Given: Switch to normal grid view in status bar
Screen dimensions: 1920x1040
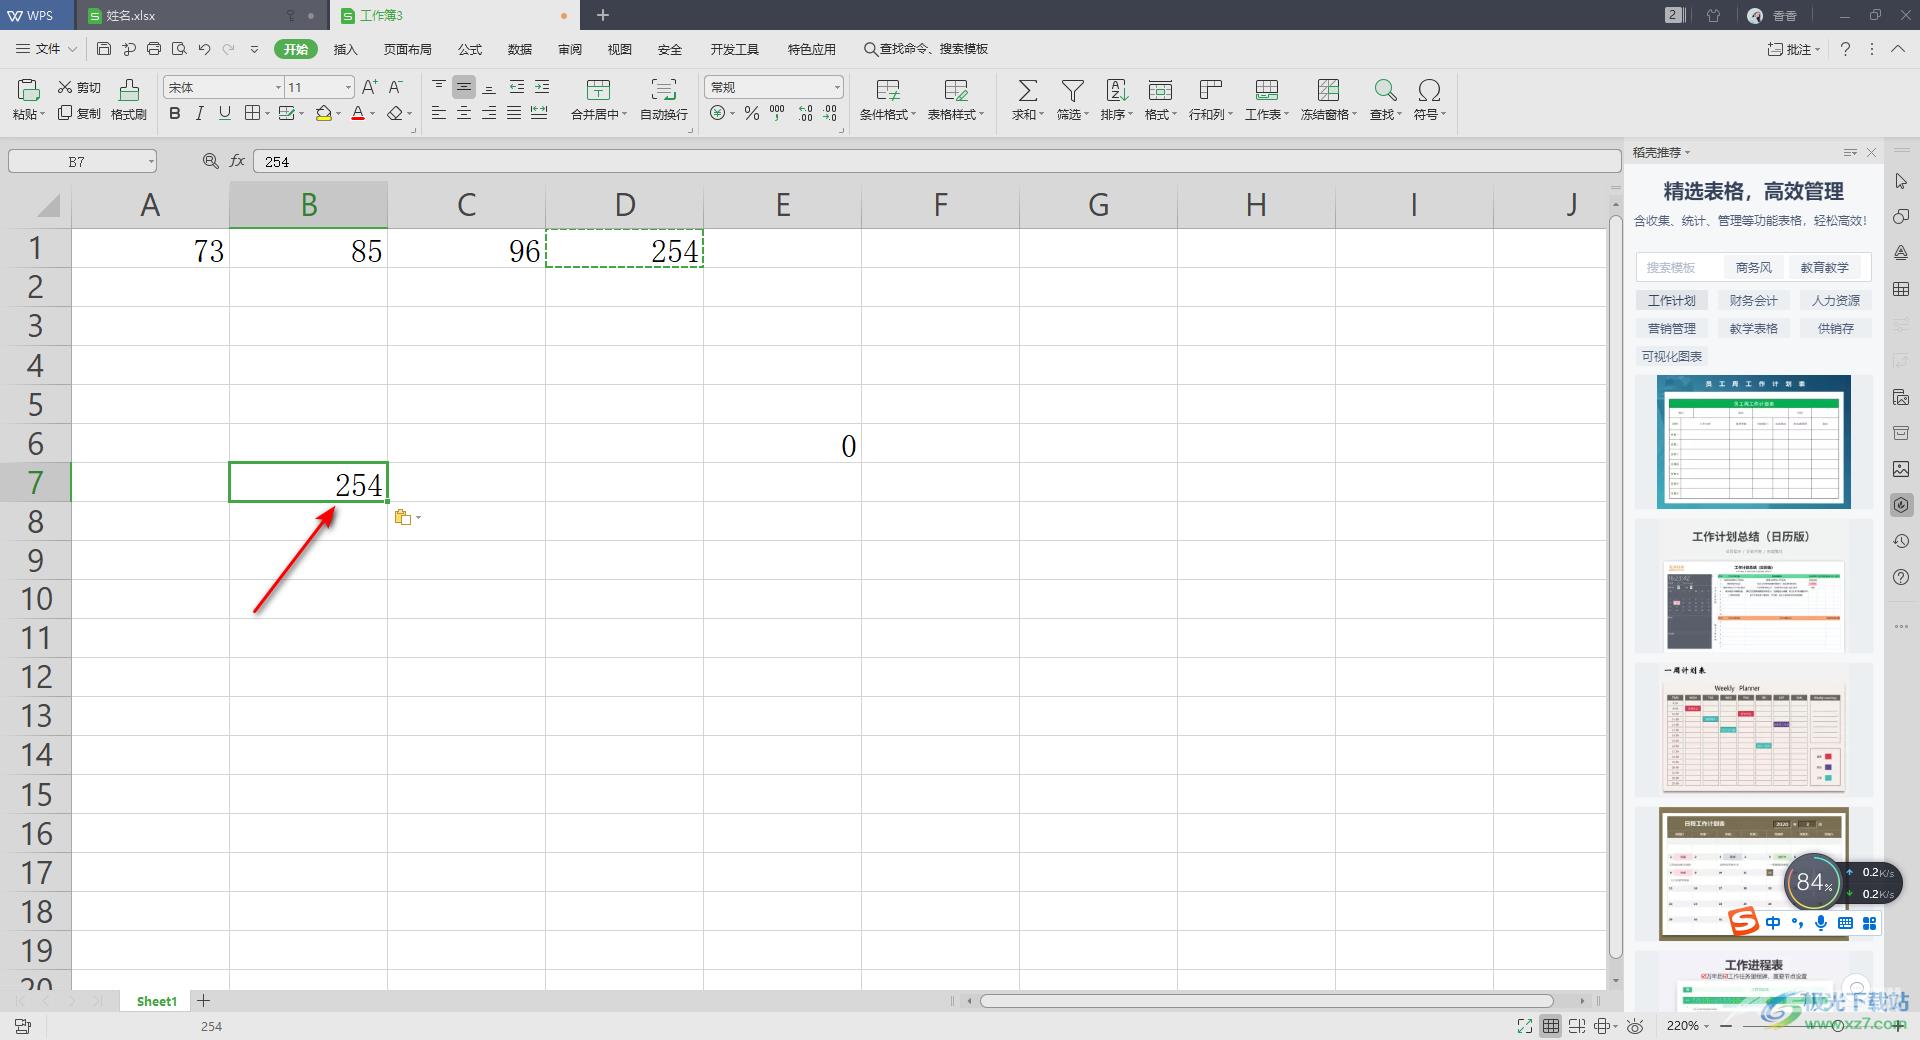Looking at the screenshot, I should tap(1550, 1026).
